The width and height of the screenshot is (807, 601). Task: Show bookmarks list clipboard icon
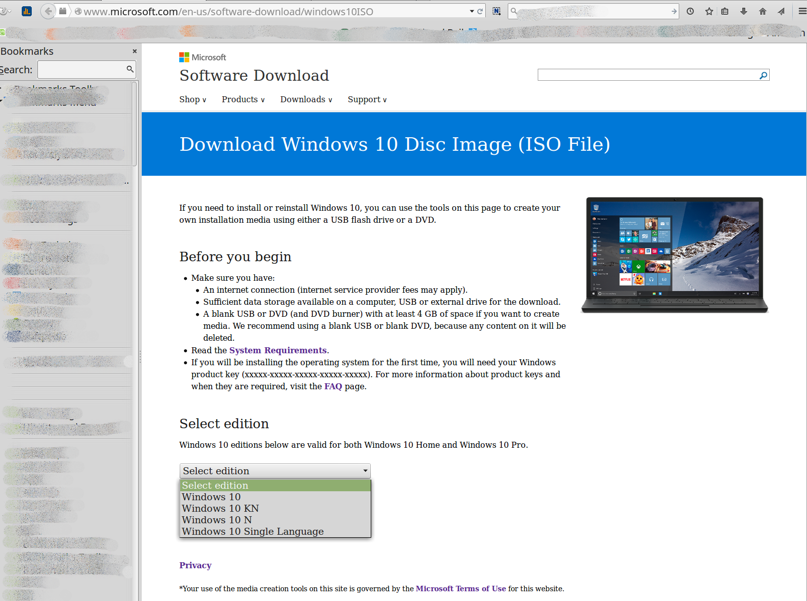point(725,11)
